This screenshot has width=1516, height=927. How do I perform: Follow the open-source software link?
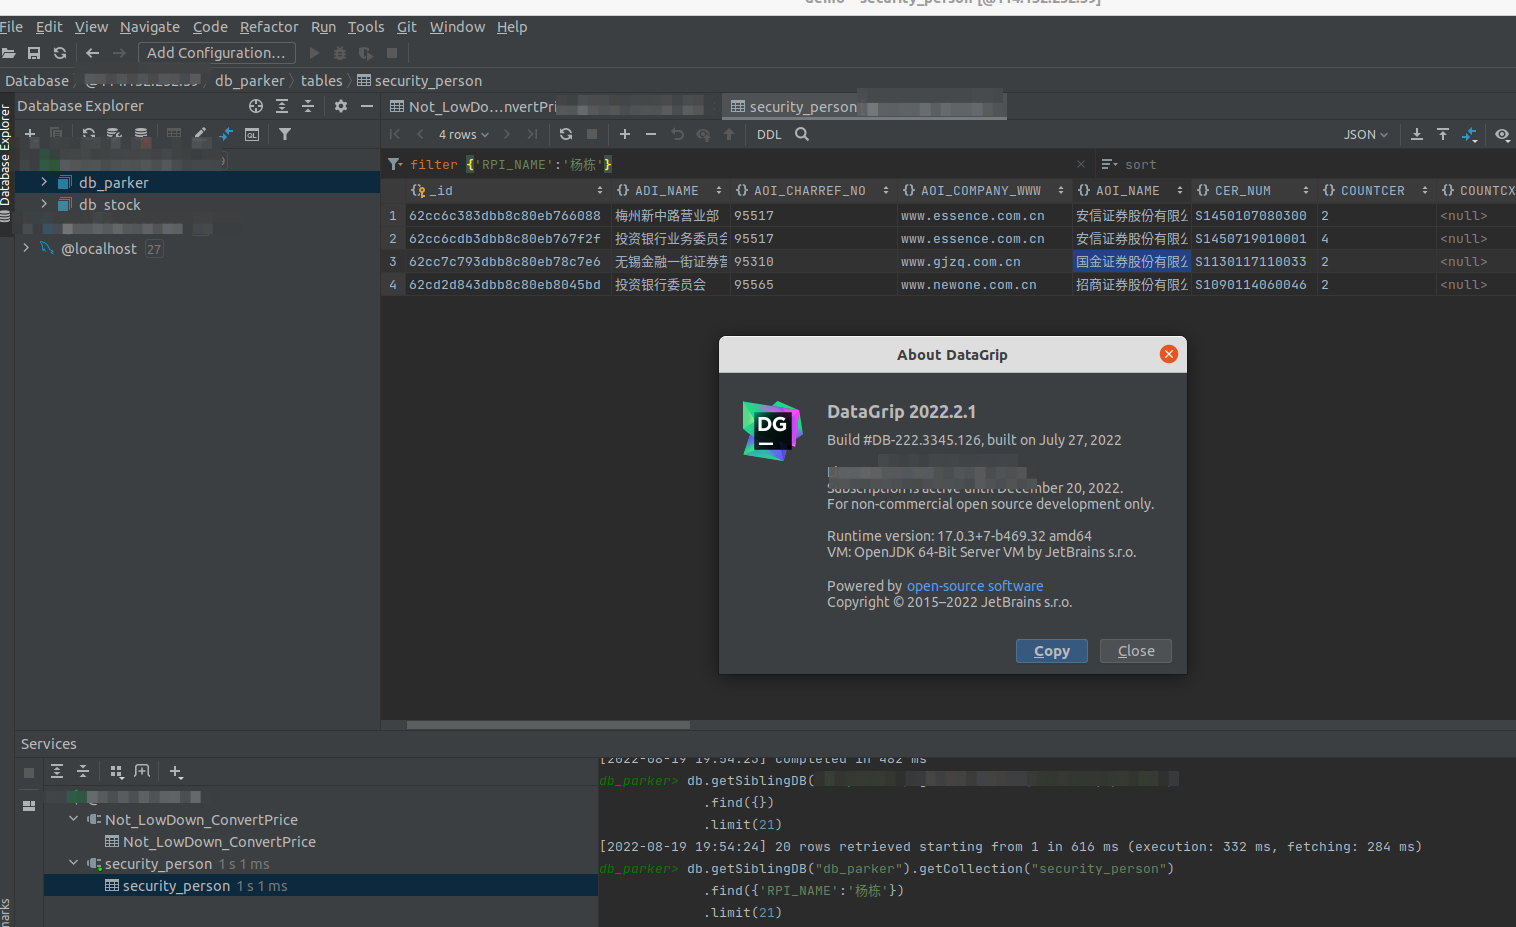[975, 586]
